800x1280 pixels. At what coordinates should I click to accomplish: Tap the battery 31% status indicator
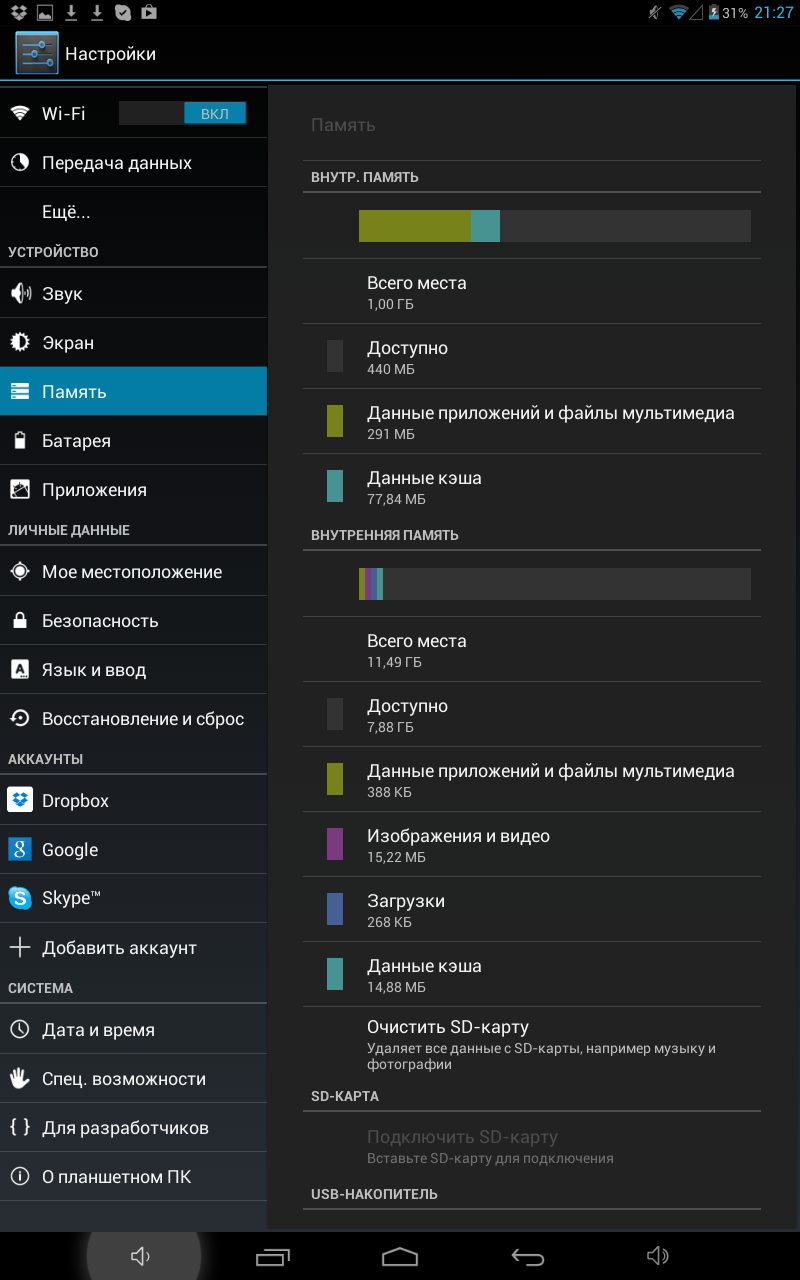(x=728, y=13)
